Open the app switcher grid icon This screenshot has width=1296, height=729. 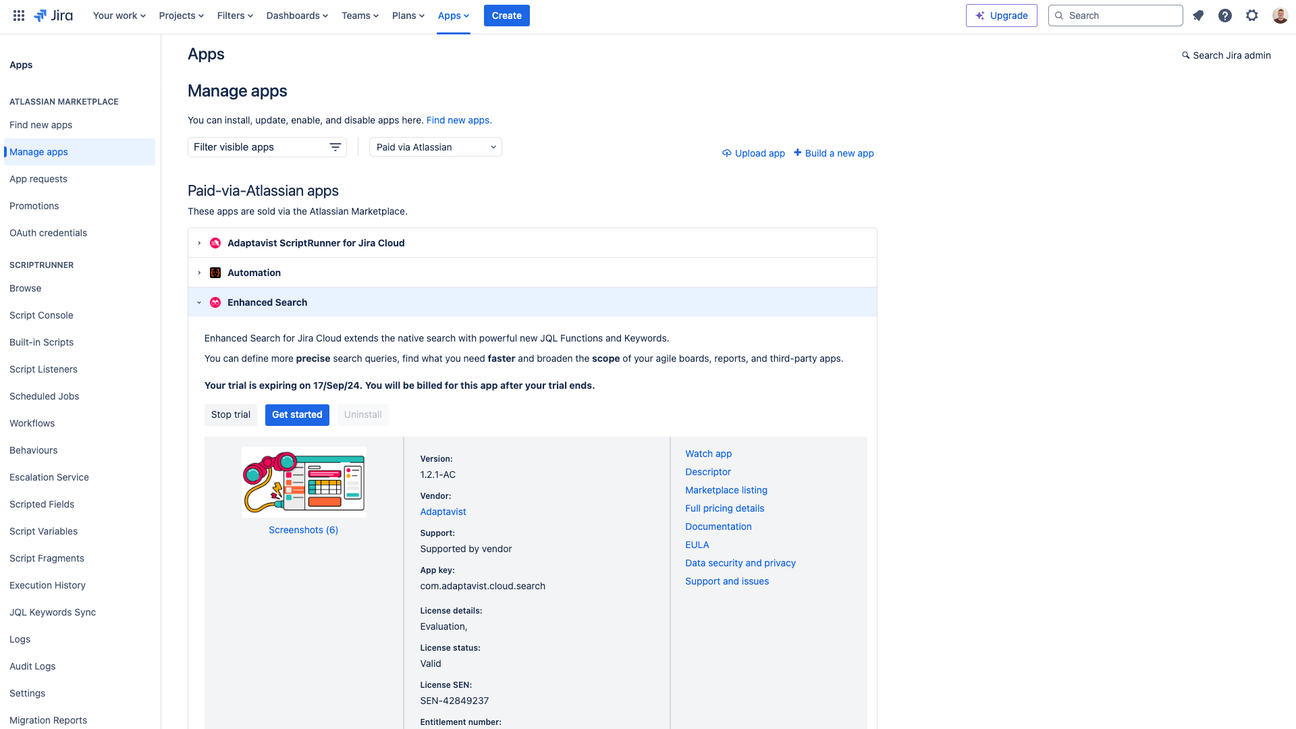click(x=18, y=15)
